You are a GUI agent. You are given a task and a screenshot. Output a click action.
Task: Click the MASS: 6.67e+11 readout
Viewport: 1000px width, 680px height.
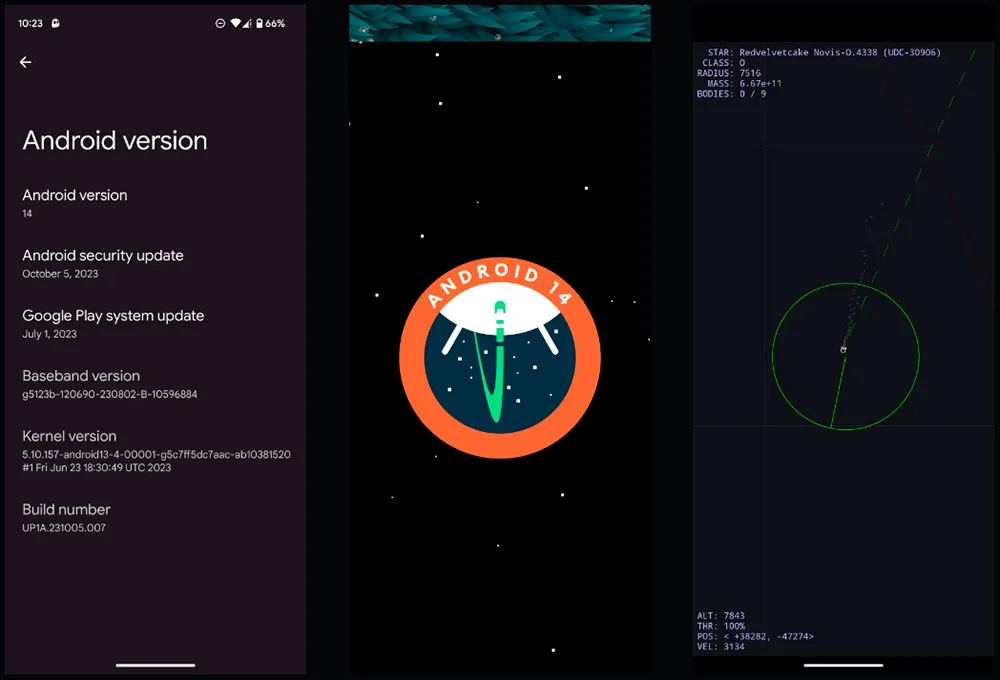(x=744, y=83)
